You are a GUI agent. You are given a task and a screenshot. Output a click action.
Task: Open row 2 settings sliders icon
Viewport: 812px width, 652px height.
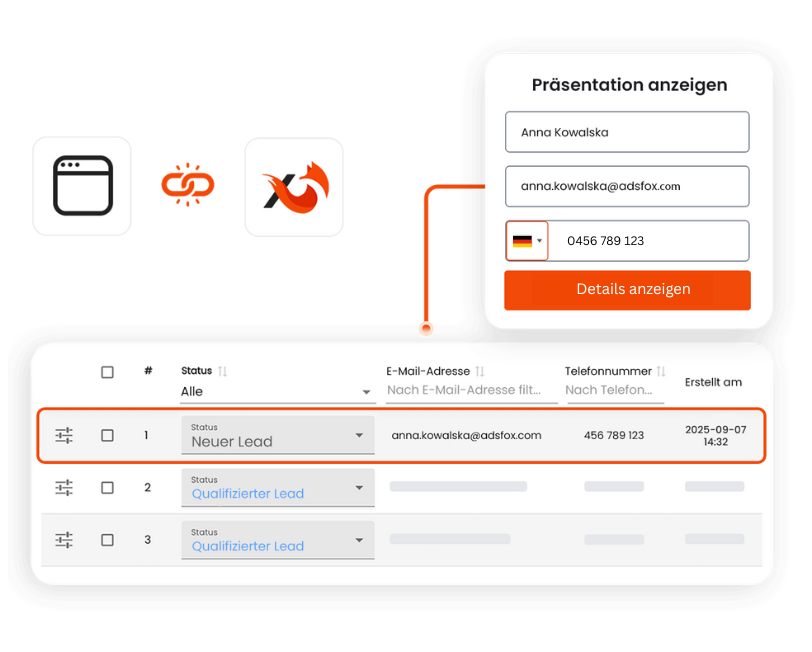point(64,488)
